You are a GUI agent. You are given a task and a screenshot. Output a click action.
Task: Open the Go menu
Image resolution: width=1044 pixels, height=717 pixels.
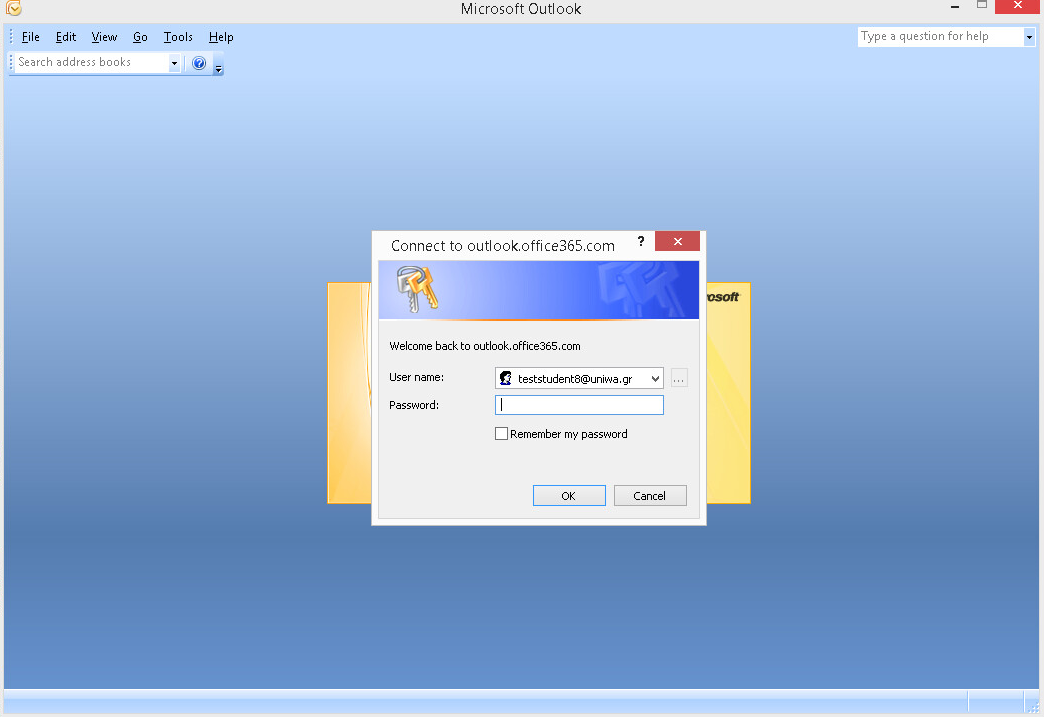pyautogui.click(x=140, y=37)
